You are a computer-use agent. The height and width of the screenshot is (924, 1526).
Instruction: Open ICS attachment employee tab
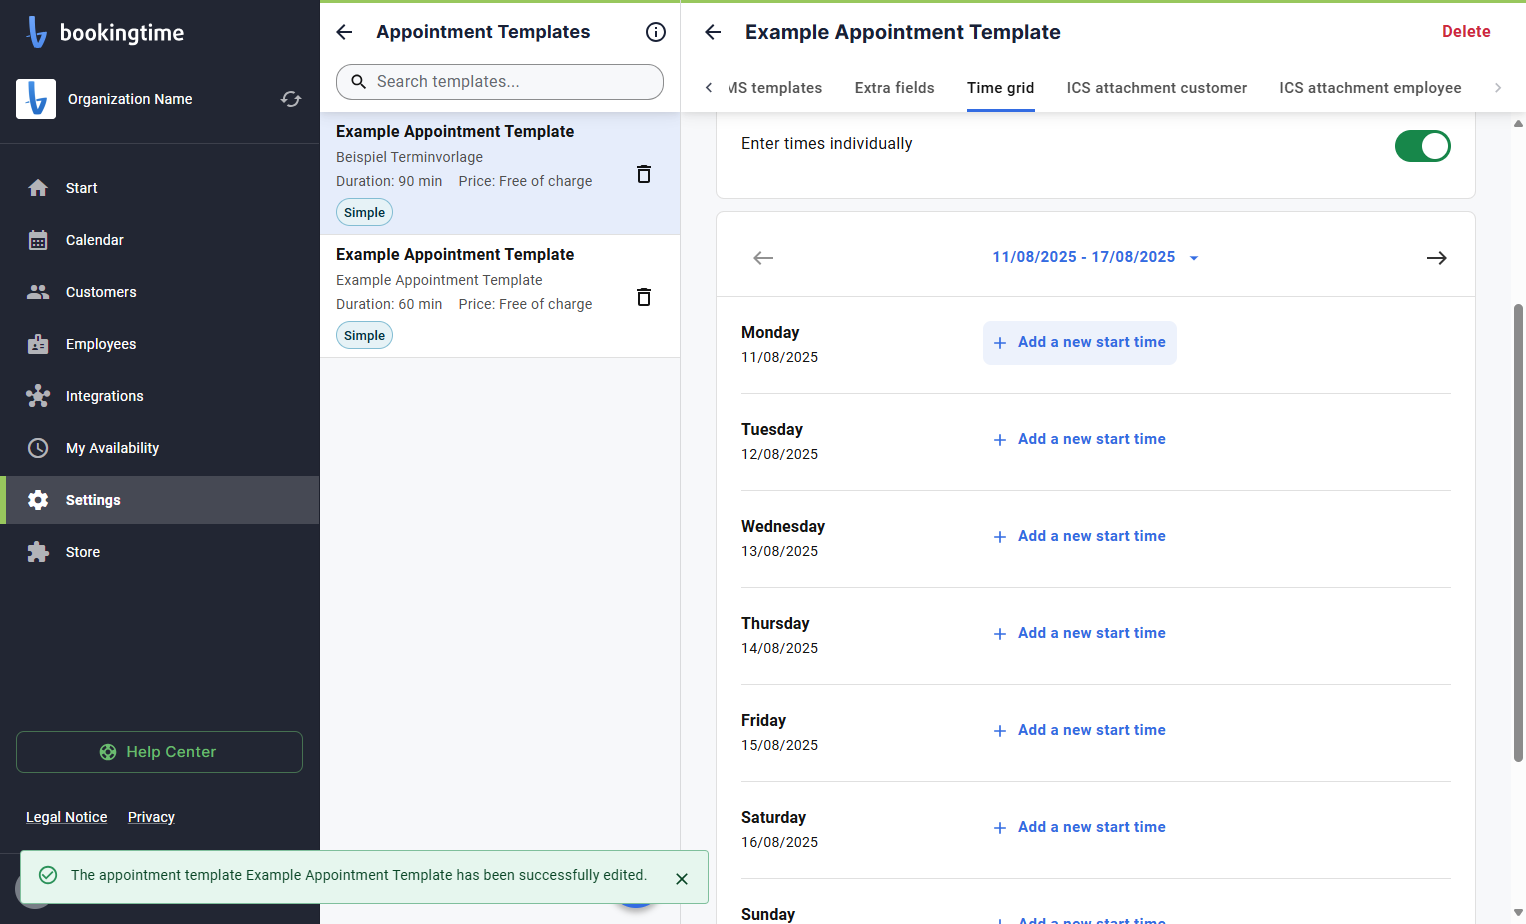point(1370,88)
